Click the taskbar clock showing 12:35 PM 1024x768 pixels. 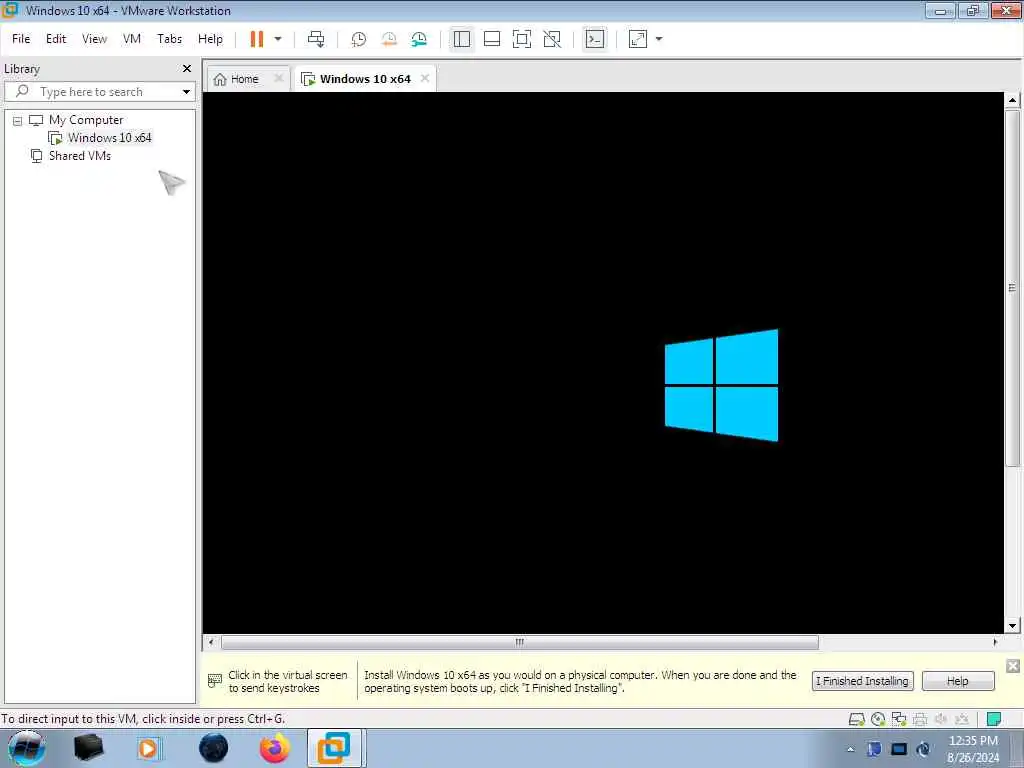[973, 749]
